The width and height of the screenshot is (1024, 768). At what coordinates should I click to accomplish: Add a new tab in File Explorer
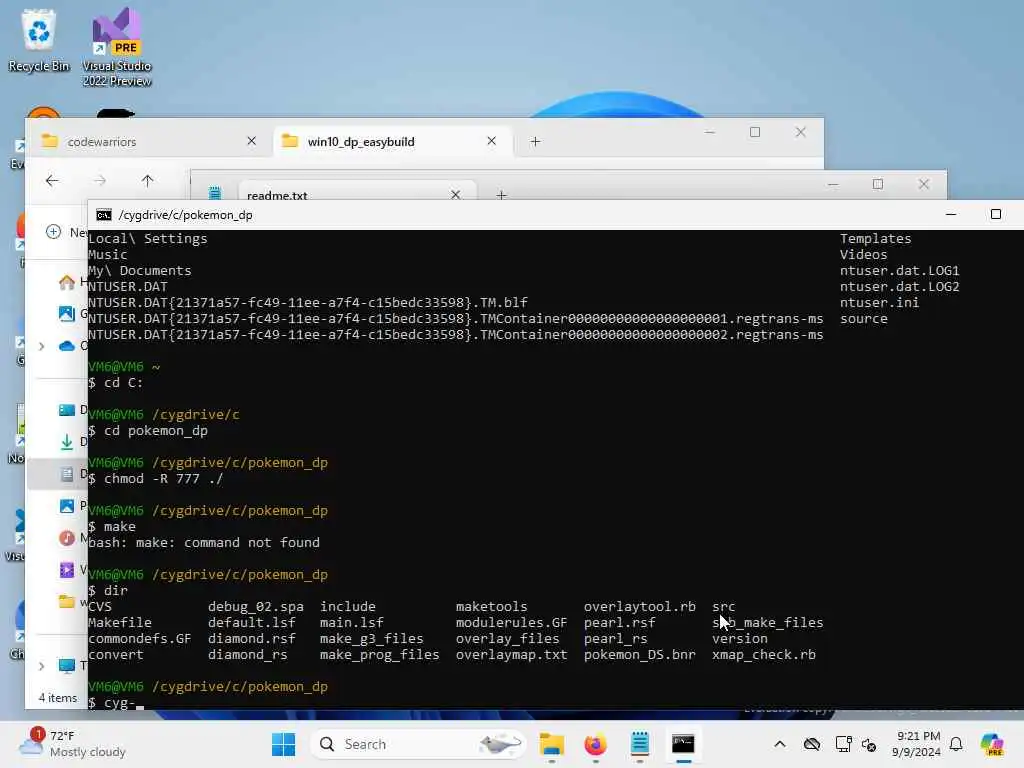coord(536,142)
